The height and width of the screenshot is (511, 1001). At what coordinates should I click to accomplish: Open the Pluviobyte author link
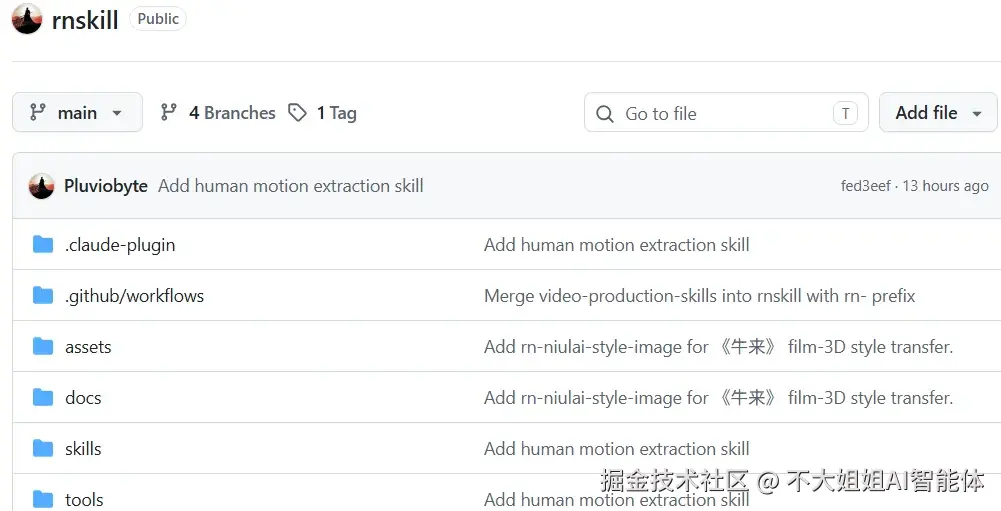[106, 186]
